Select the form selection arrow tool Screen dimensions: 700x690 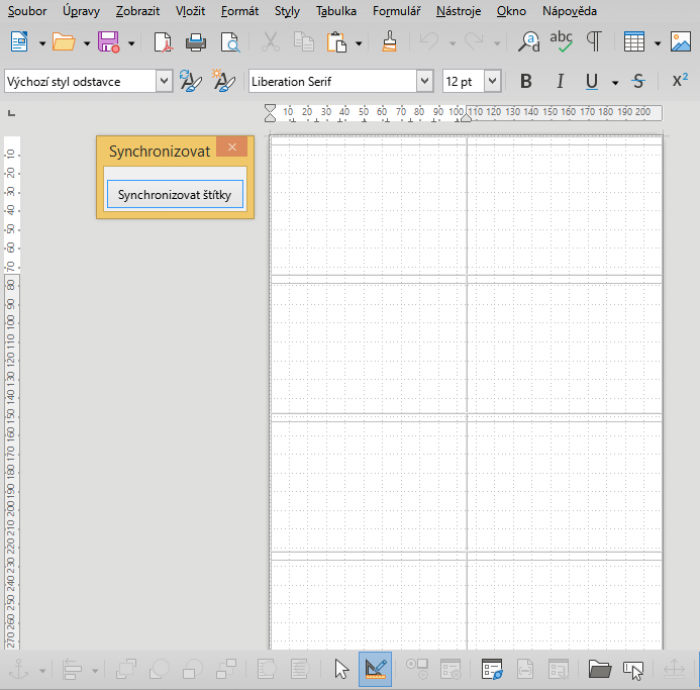[342, 669]
